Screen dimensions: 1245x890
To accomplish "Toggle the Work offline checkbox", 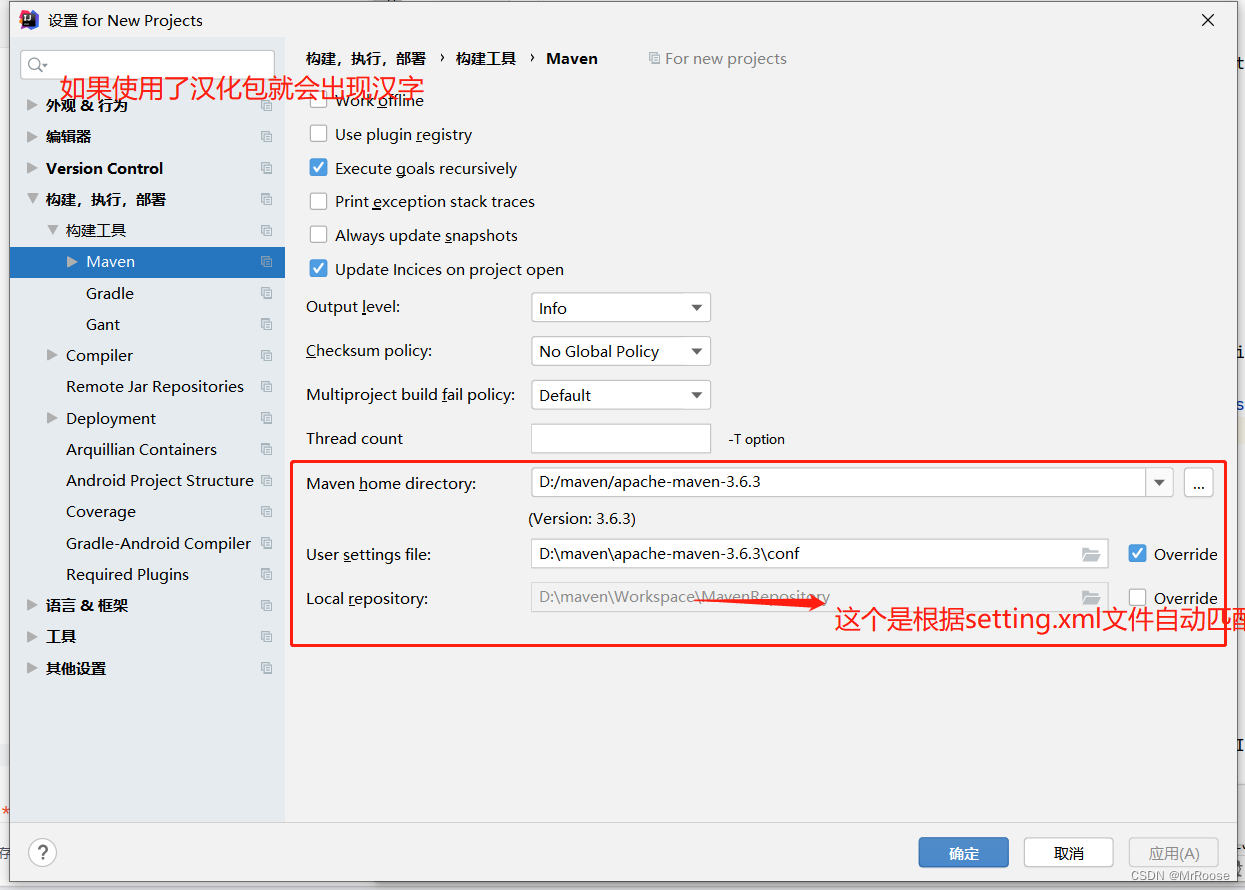I will click(x=318, y=100).
